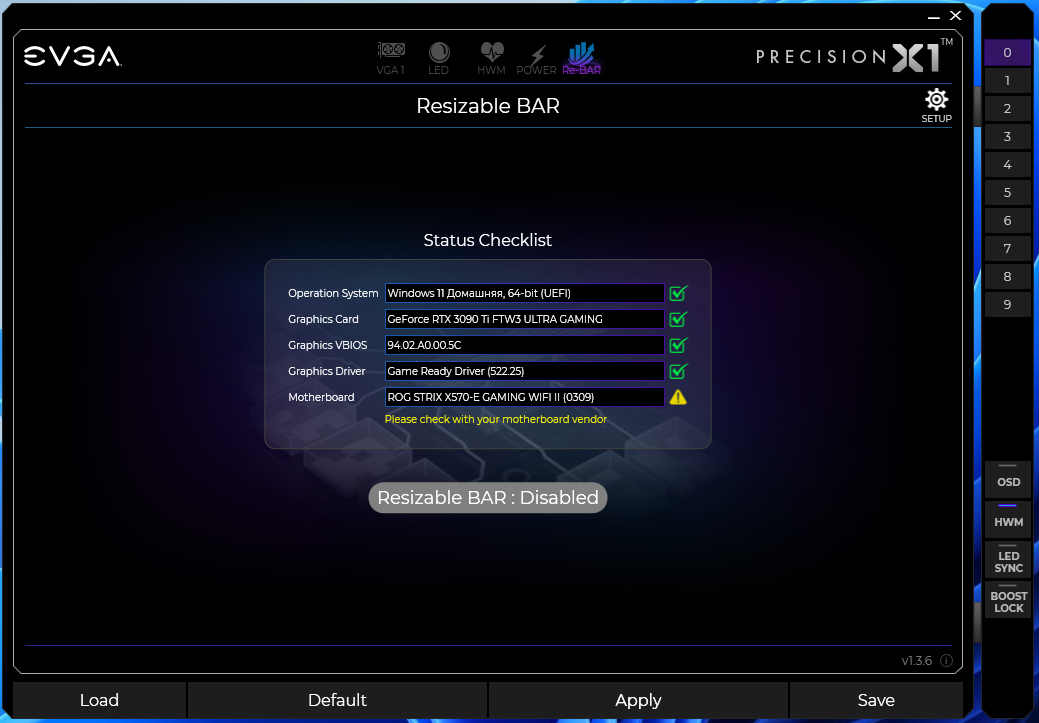Click the Precision X1 logo
The image size is (1039, 723).
(x=854, y=55)
